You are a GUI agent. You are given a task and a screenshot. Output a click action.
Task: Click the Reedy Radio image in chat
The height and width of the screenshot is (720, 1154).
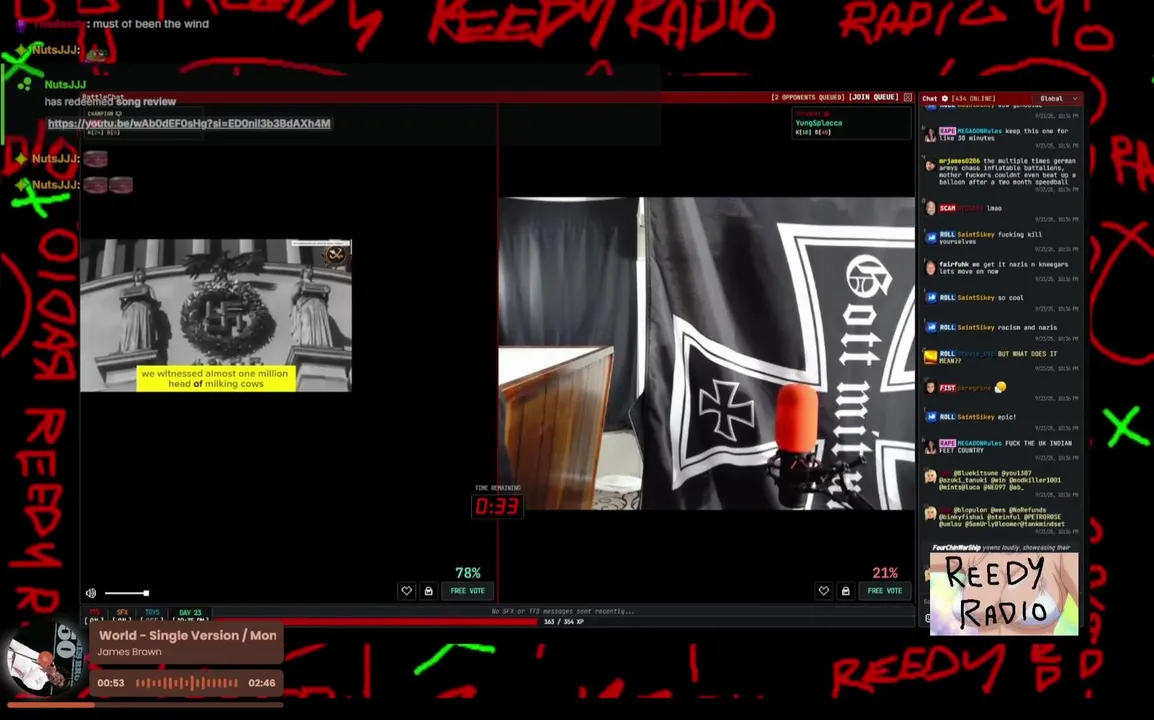tap(1004, 593)
